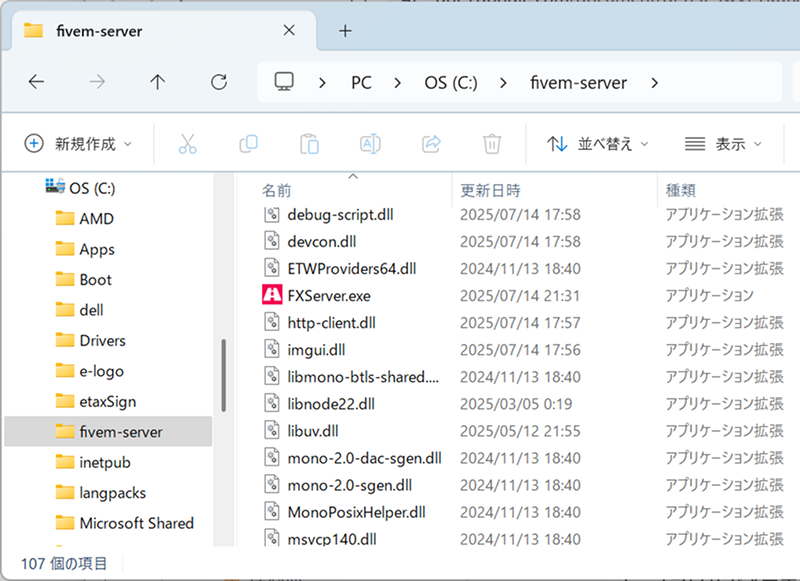Go up one folder level
The image size is (800, 581).
(x=158, y=82)
